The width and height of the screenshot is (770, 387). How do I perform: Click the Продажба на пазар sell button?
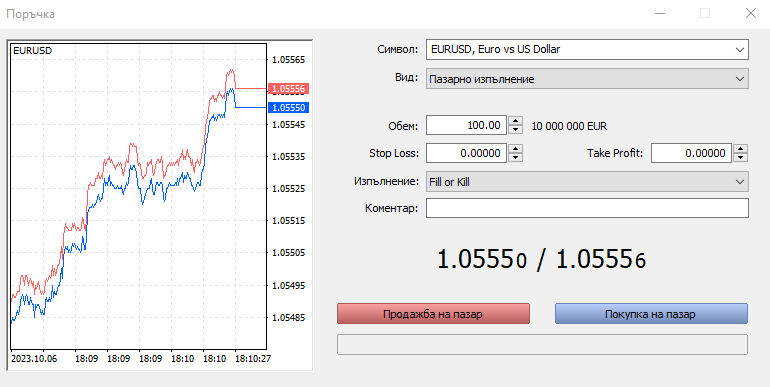[x=433, y=314]
